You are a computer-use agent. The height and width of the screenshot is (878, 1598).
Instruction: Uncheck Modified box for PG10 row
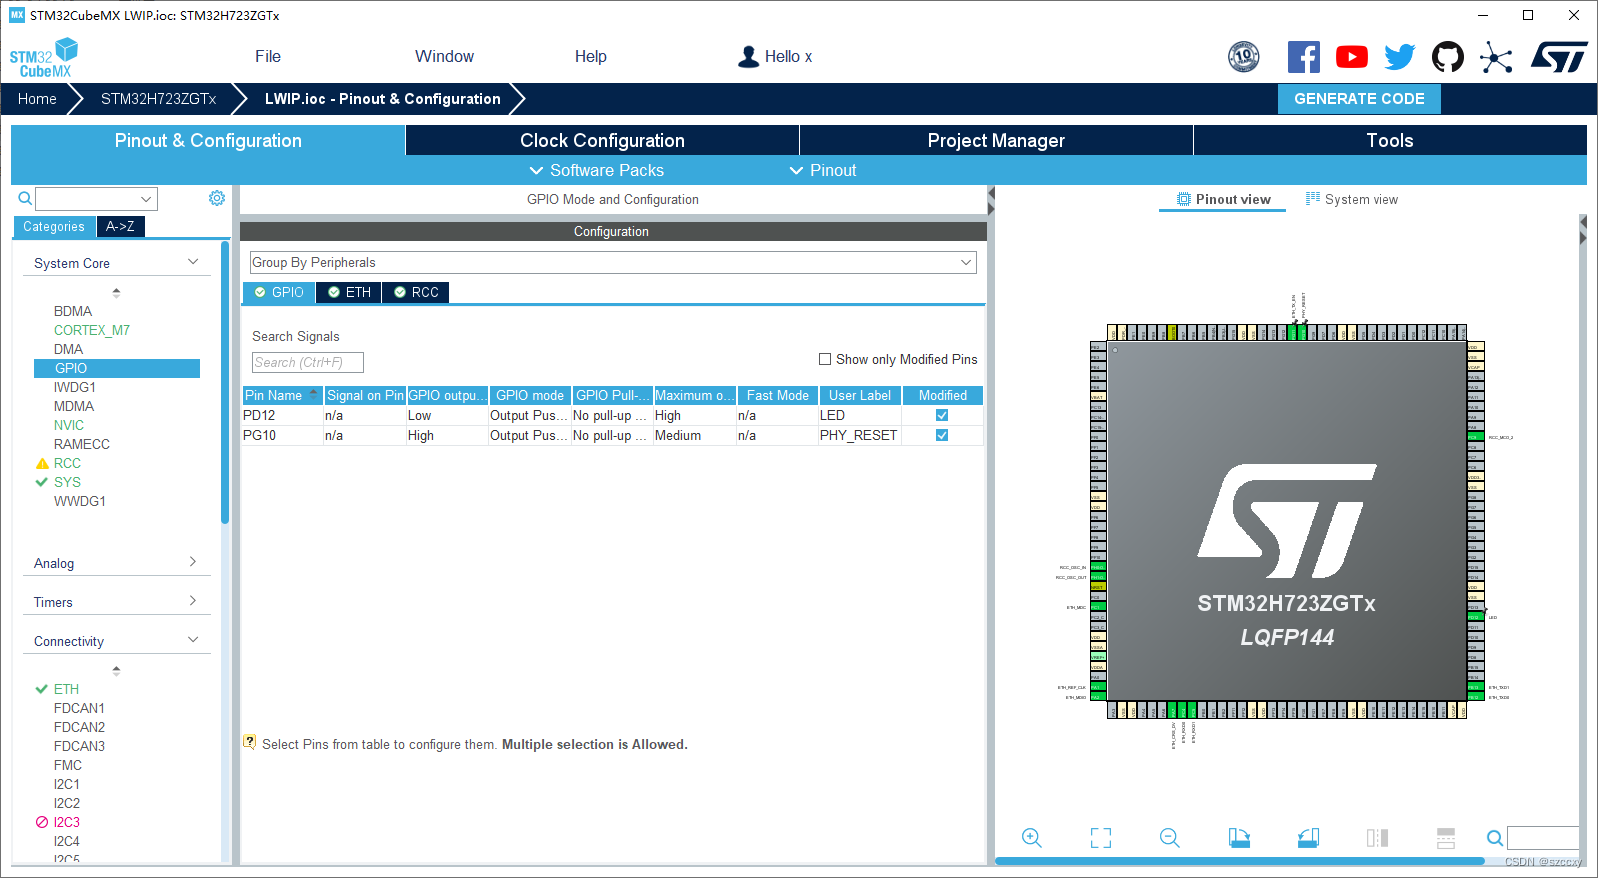942,435
